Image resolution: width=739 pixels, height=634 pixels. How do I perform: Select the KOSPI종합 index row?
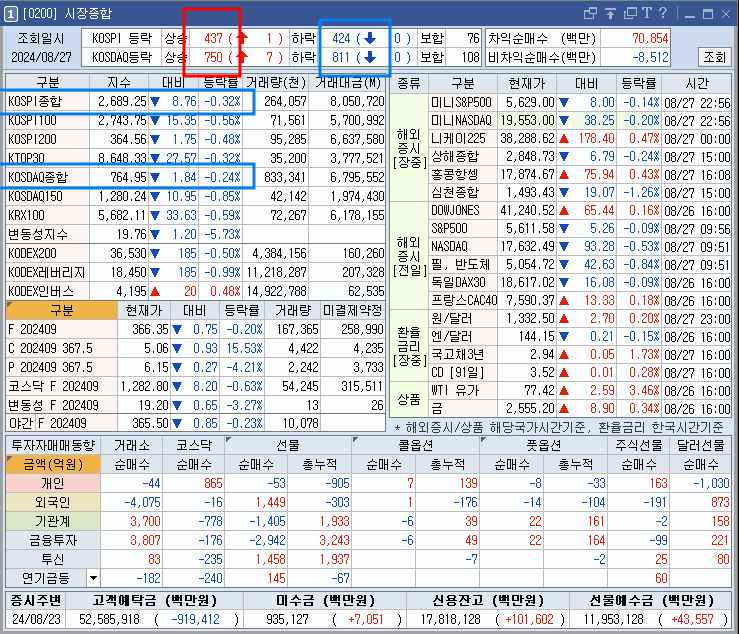pos(196,101)
